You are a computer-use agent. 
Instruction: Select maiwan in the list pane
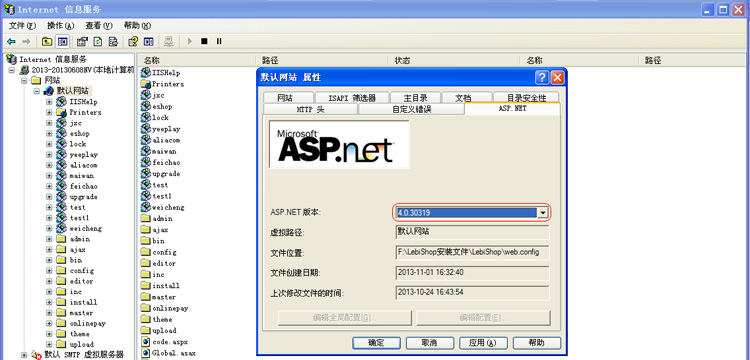[x=164, y=151]
